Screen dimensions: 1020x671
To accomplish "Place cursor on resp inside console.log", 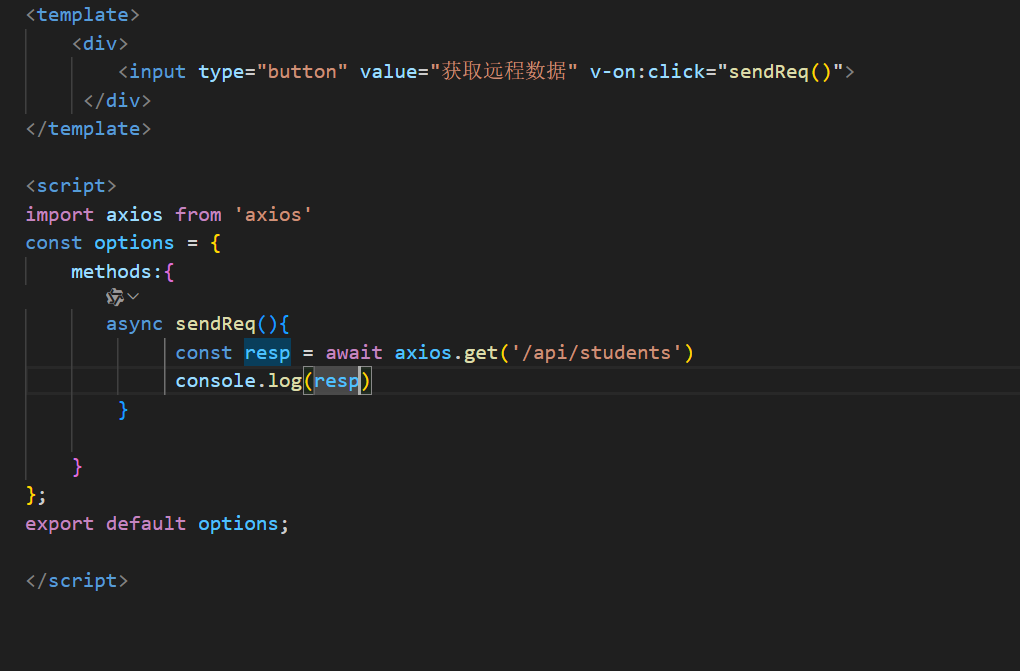I will 336,381.
